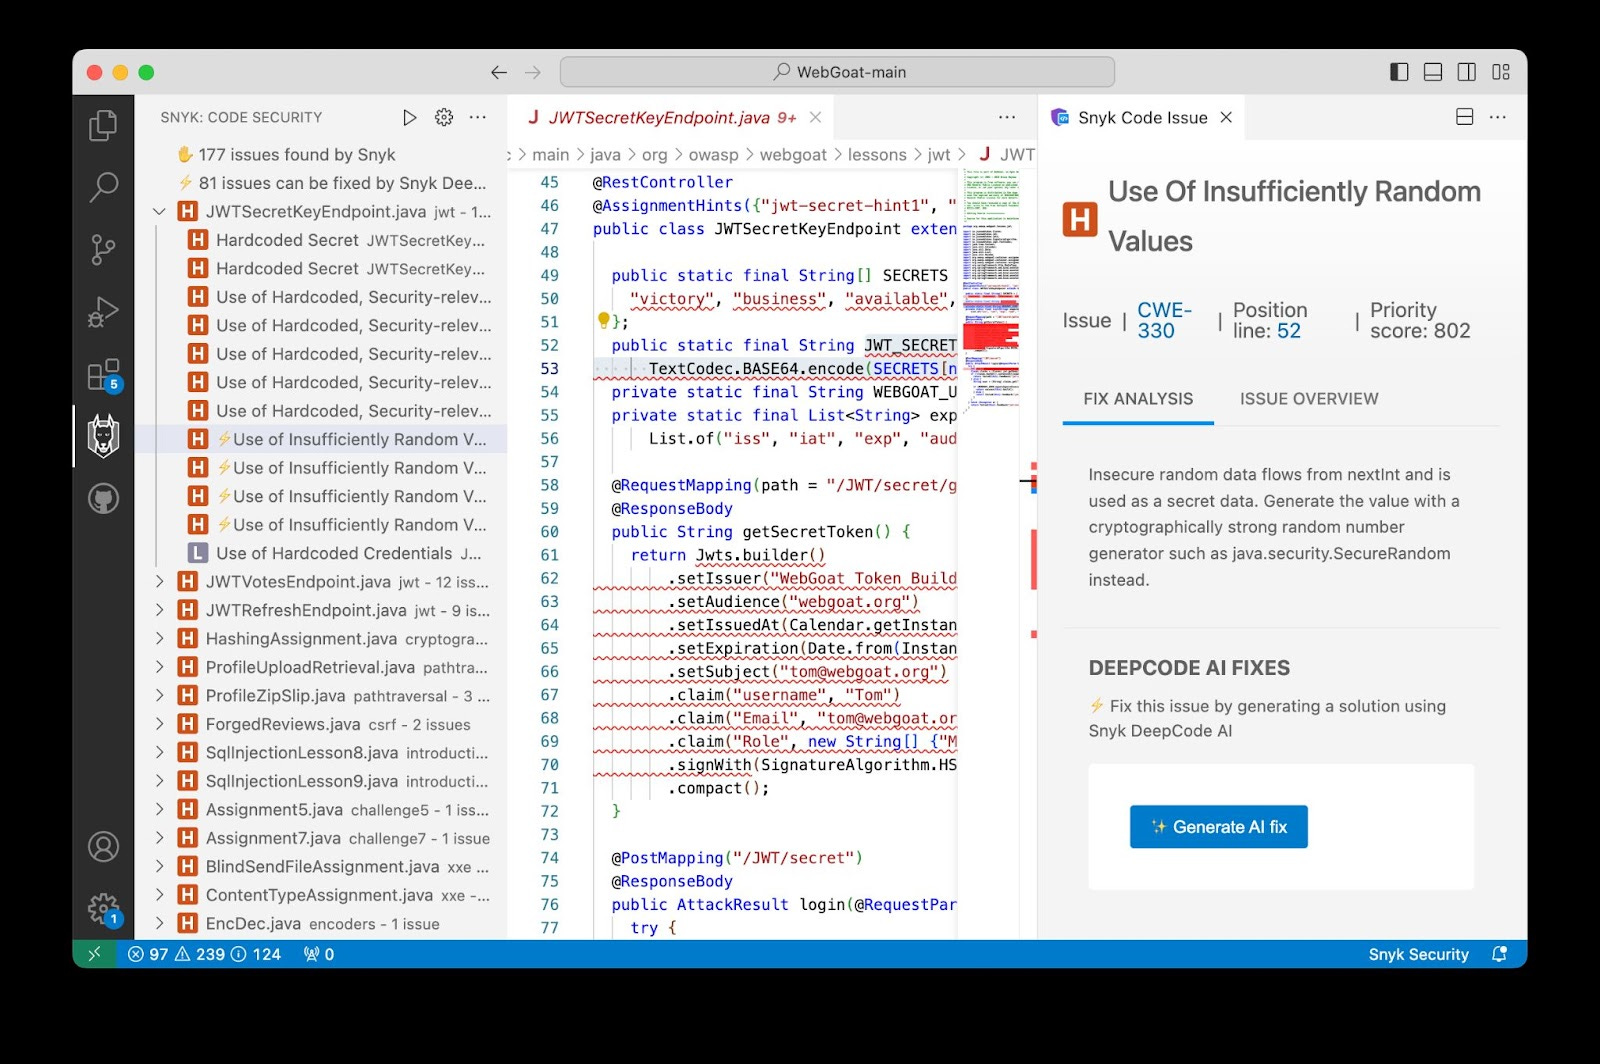Viewport: 1600px width, 1064px height.
Task: Toggle primary side bar layout icon
Action: (x=1399, y=72)
